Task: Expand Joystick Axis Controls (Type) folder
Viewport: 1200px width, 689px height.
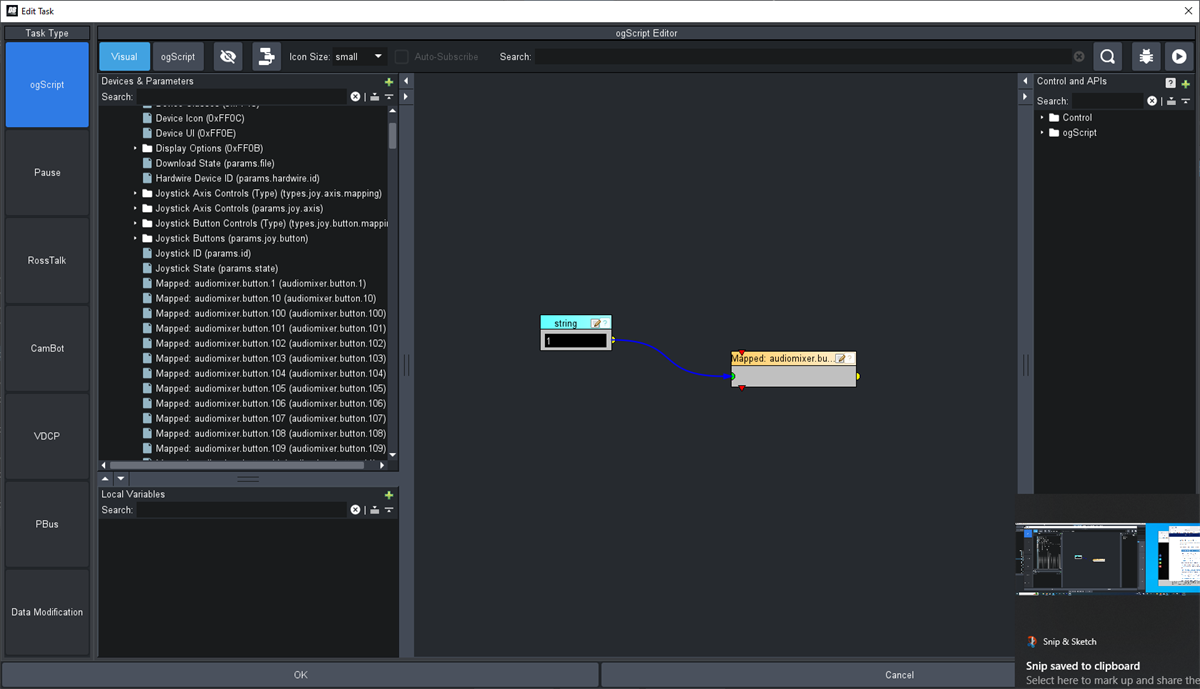Action: click(x=135, y=193)
